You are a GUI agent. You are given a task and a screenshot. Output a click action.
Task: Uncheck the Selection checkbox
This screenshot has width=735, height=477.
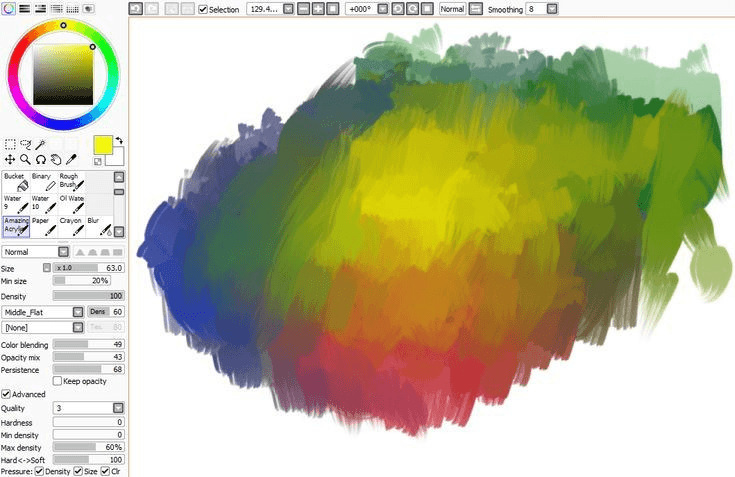204,9
